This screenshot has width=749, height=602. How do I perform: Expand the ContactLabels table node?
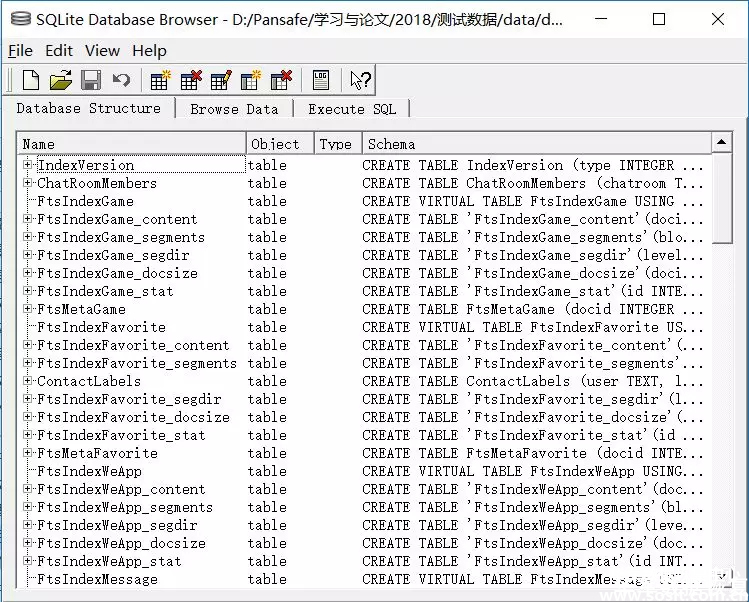coord(28,381)
